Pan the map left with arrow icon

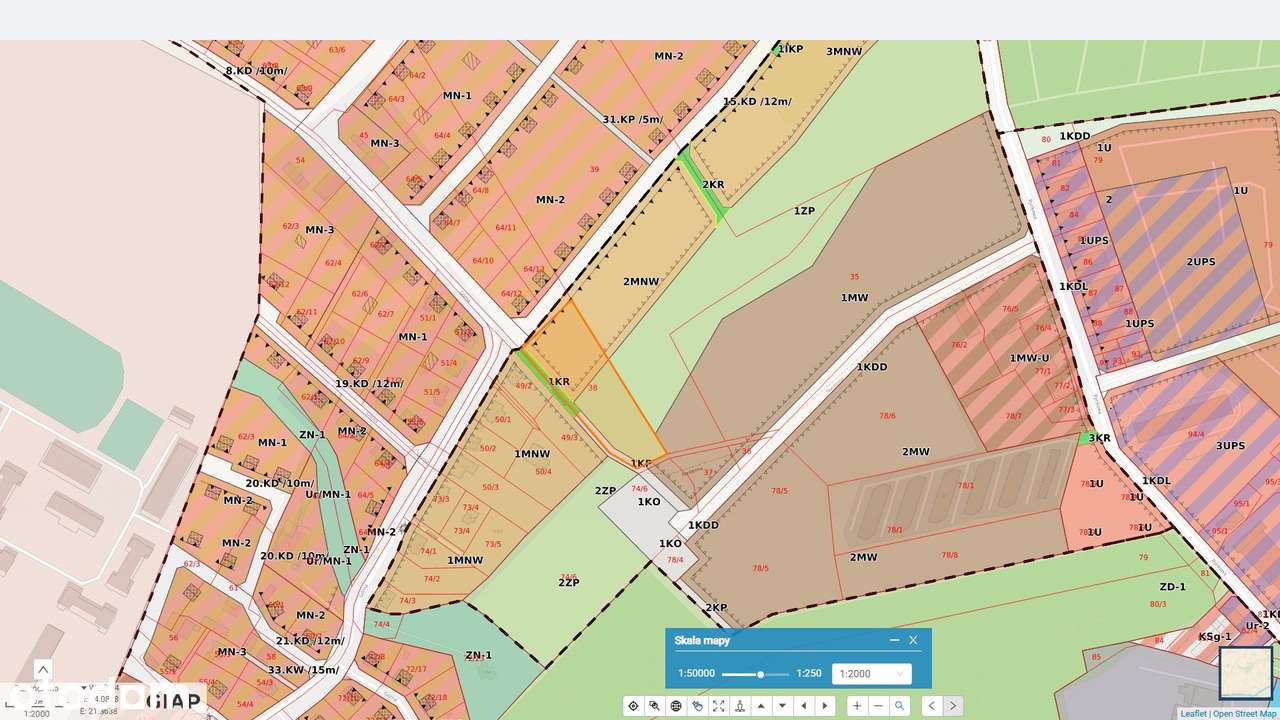[805, 705]
